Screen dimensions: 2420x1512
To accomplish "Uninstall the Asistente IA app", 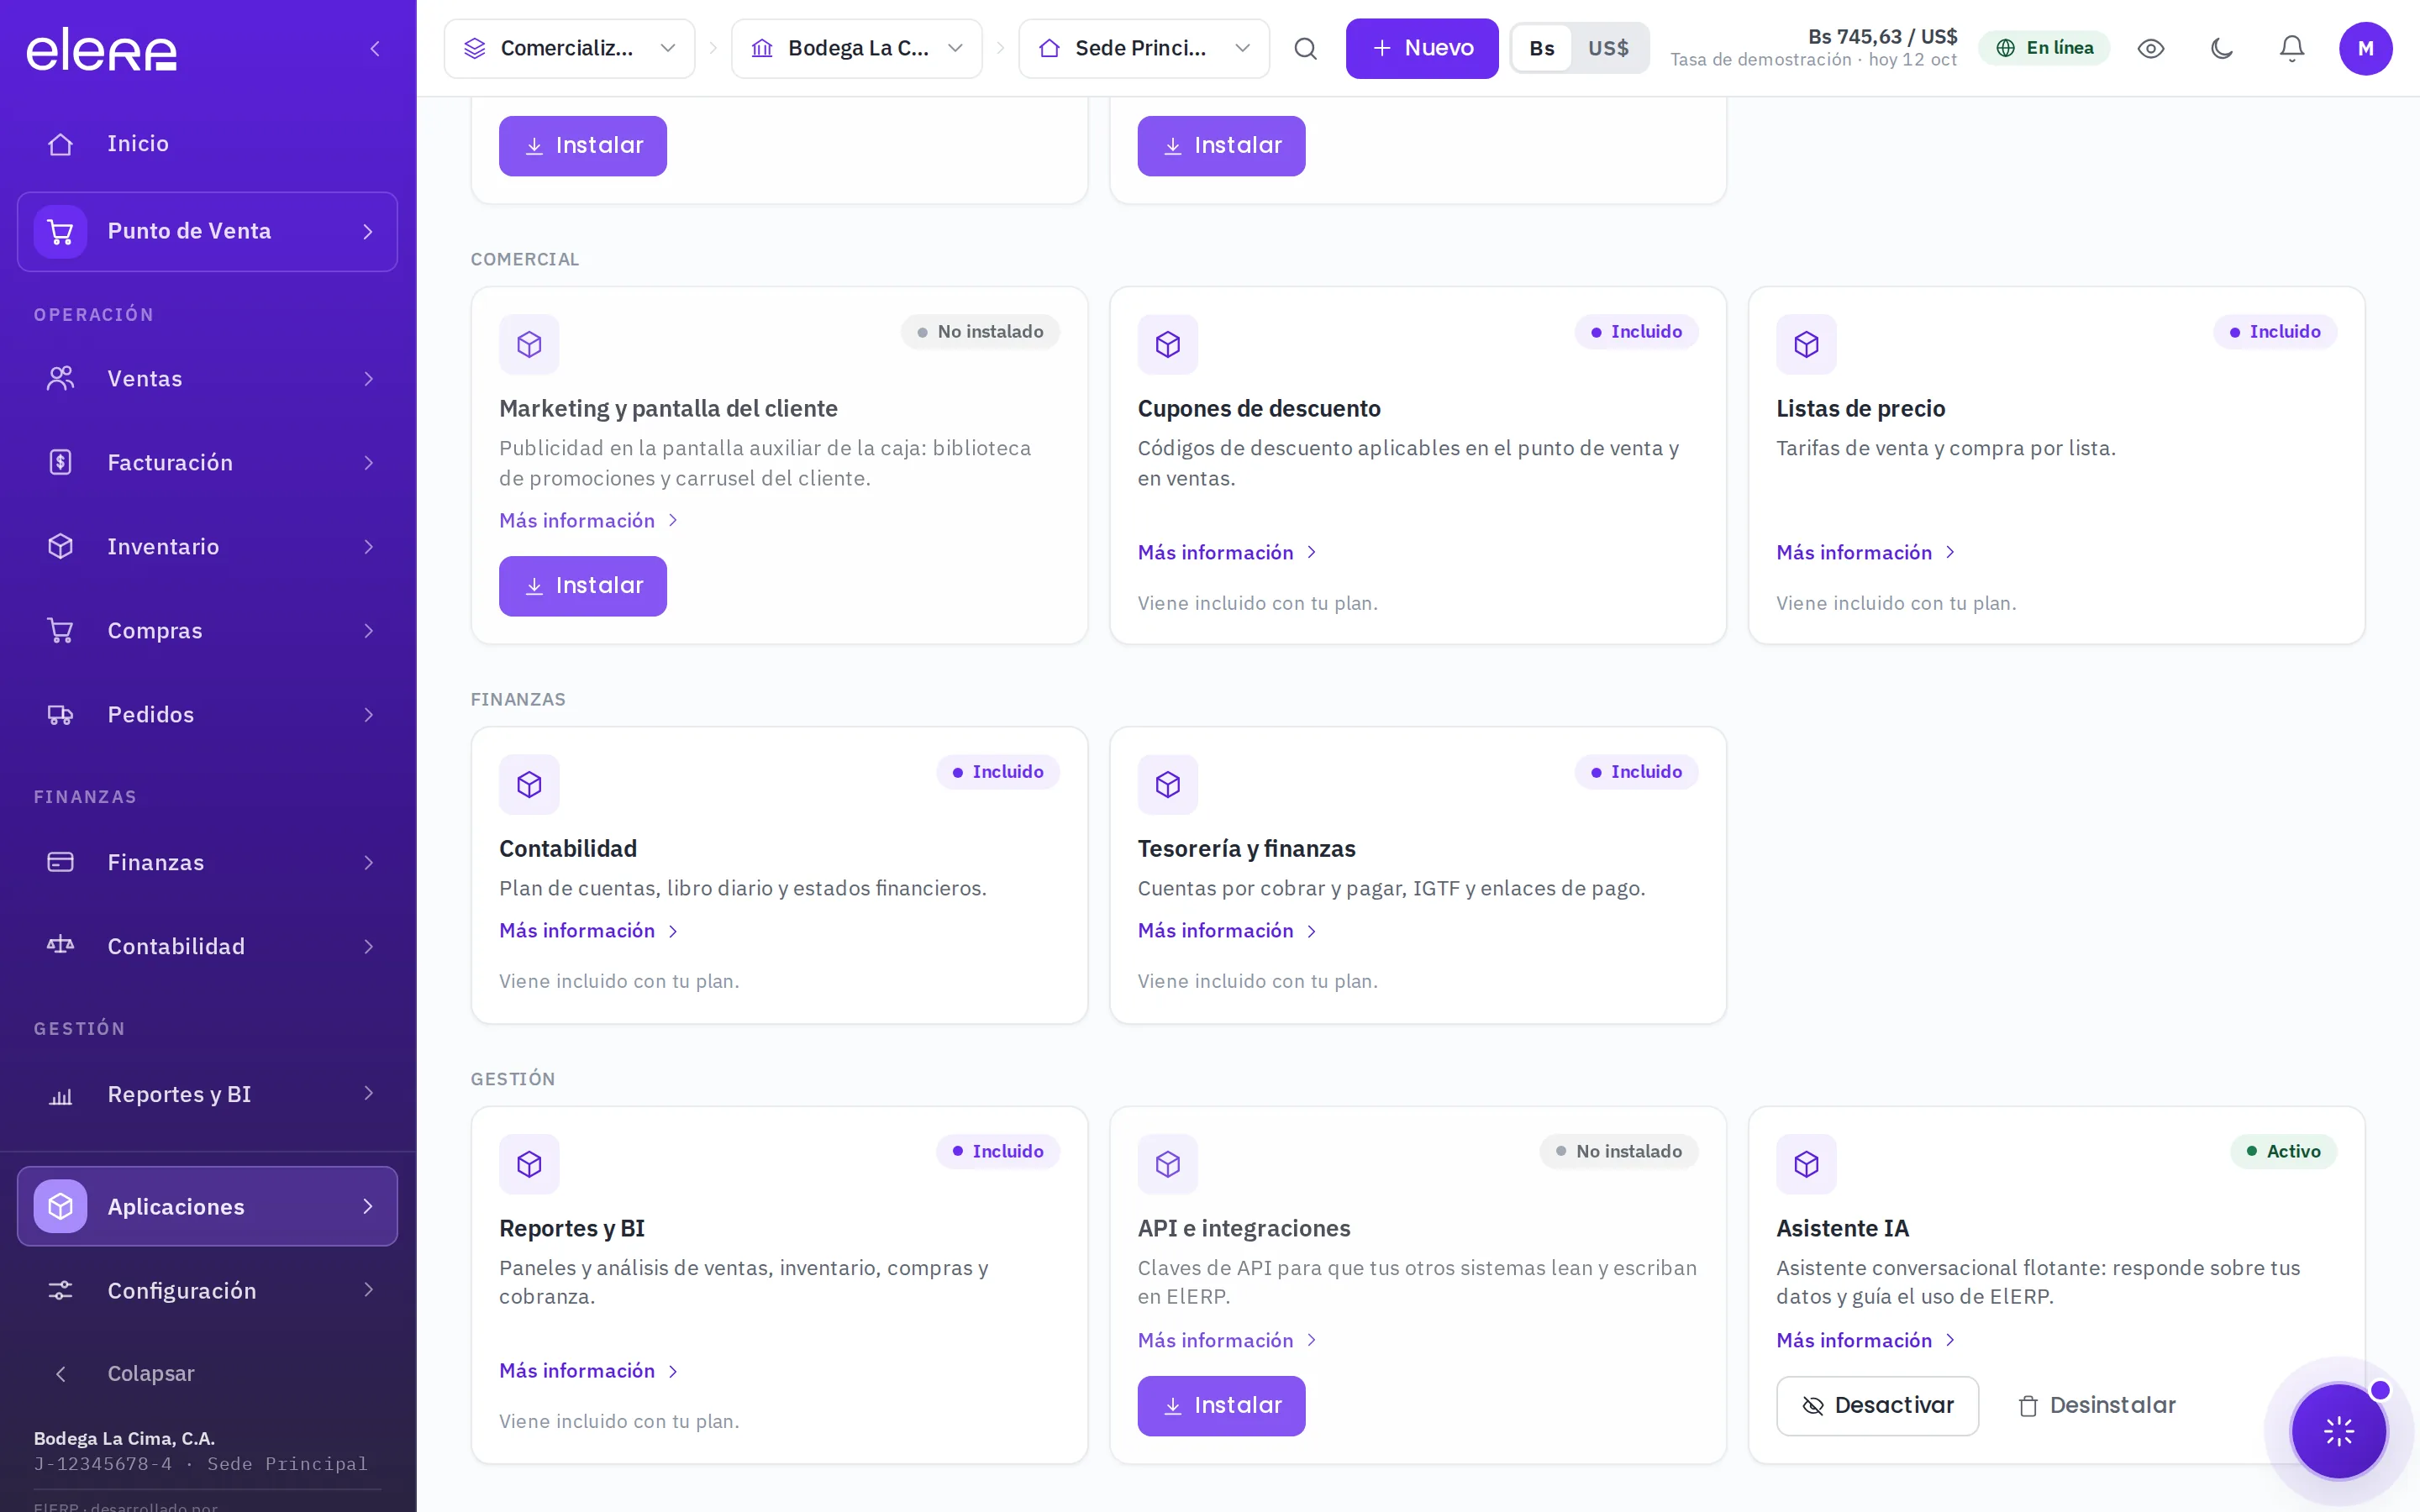I will click(2096, 1406).
